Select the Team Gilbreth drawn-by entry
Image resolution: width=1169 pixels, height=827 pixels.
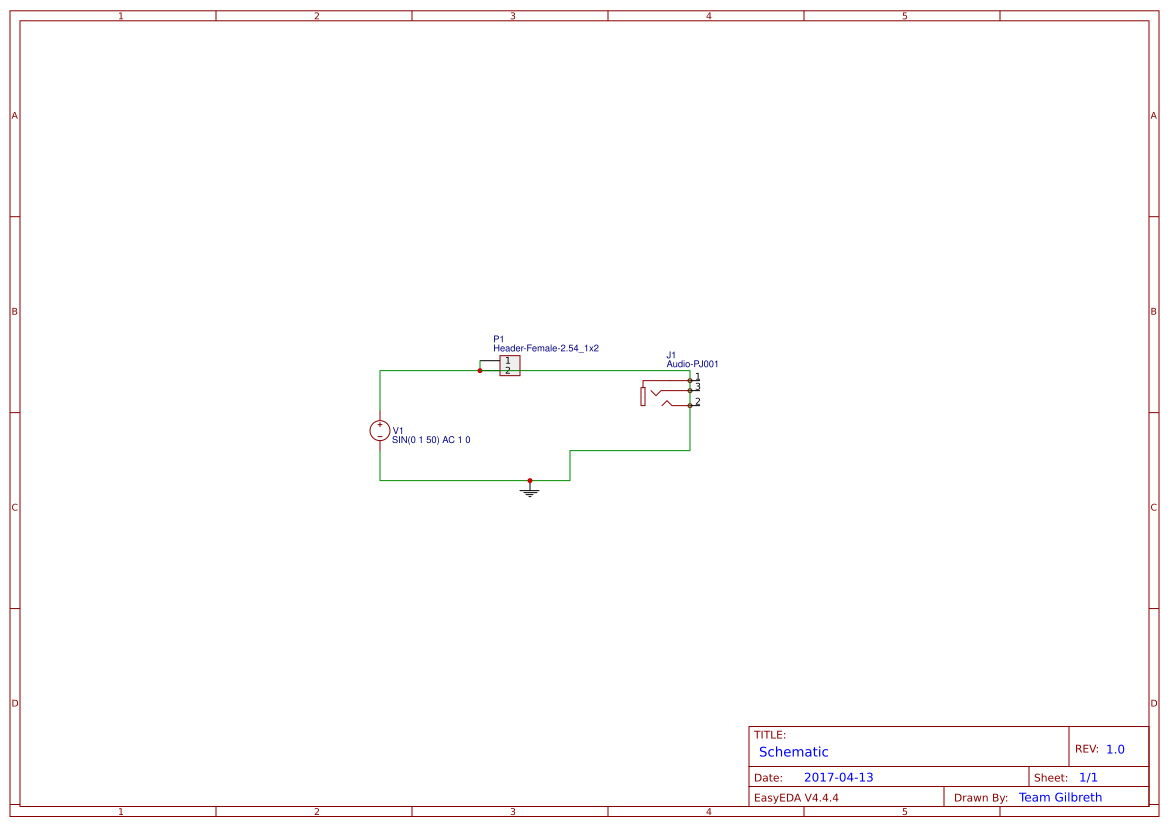coord(1060,797)
